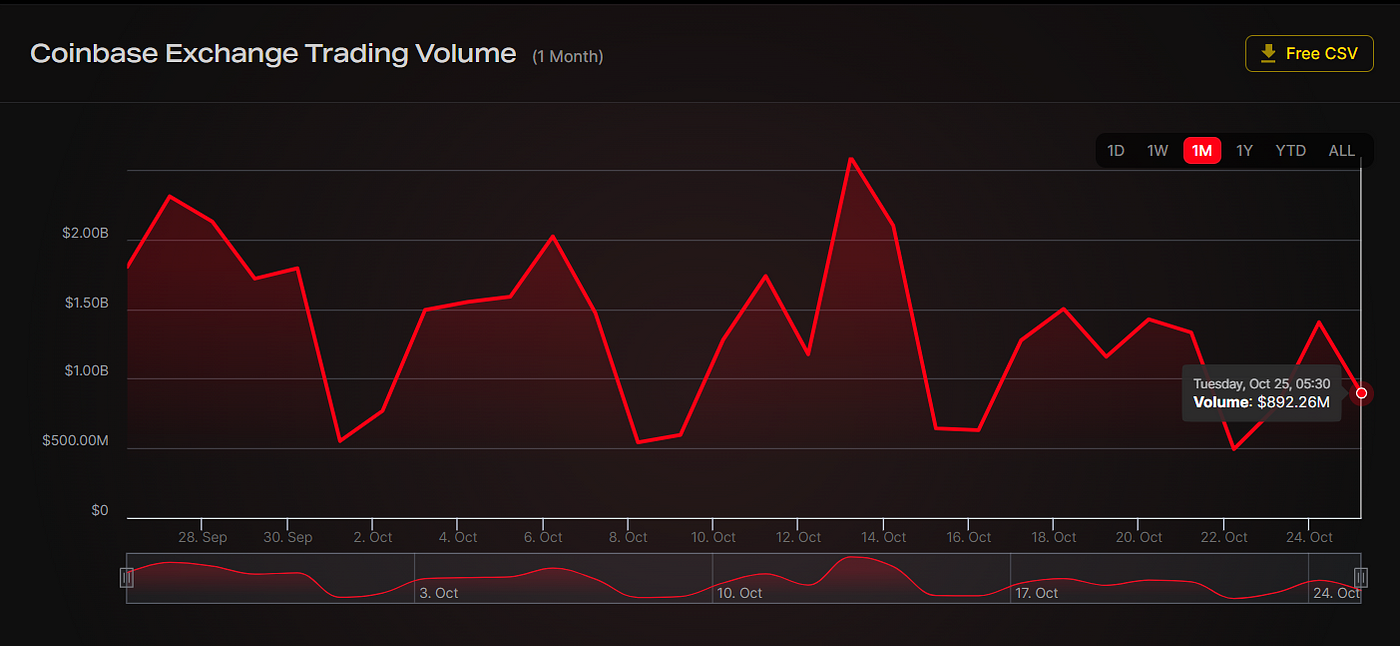This screenshot has height=646, width=1400.
Task: Click the 17. Oct navigator label
Action: click(1036, 593)
